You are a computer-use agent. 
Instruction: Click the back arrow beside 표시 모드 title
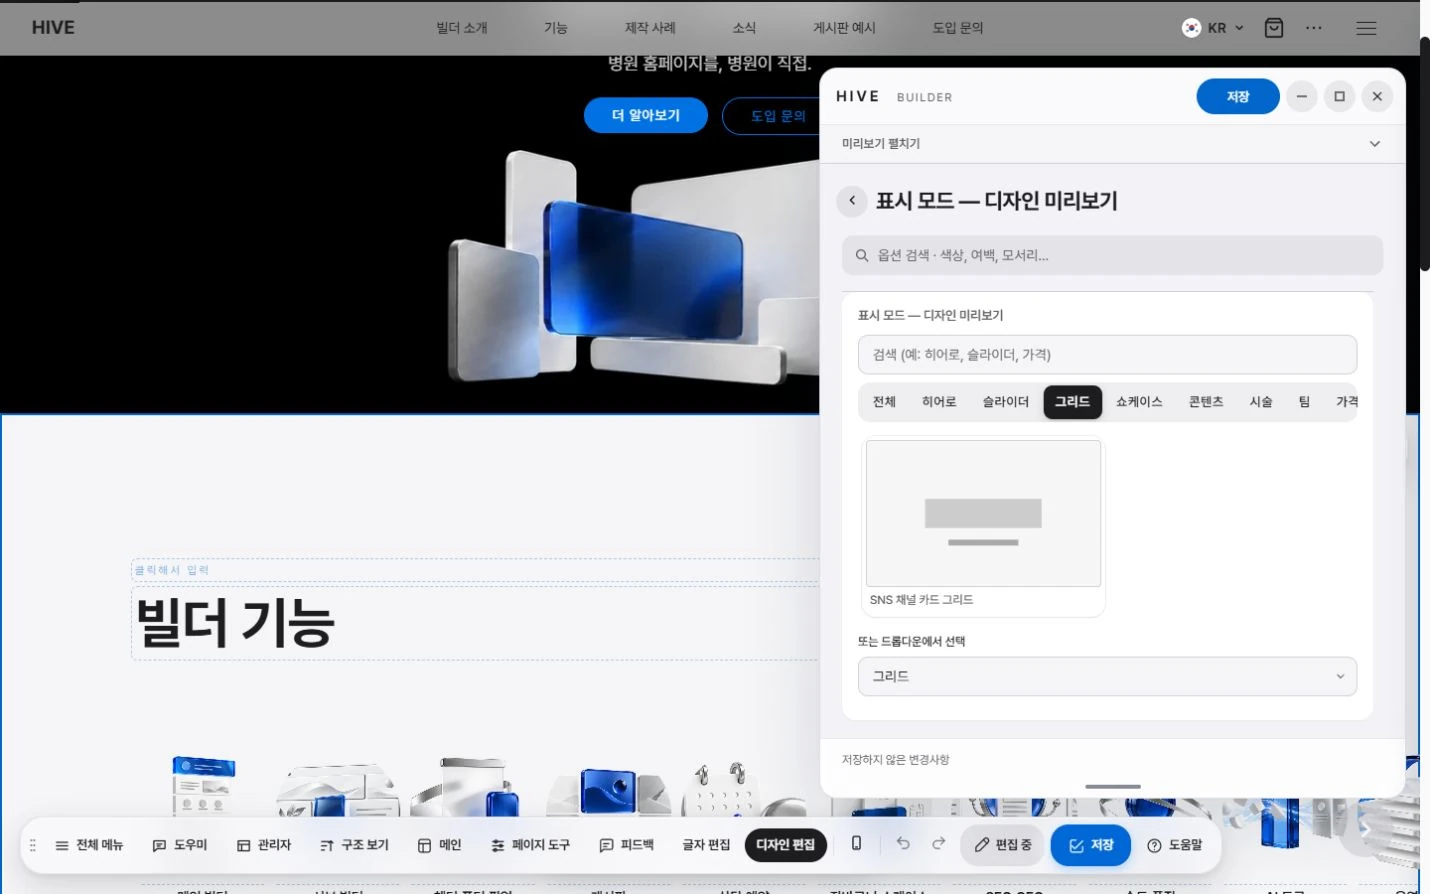pyautogui.click(x=852, y=201)
